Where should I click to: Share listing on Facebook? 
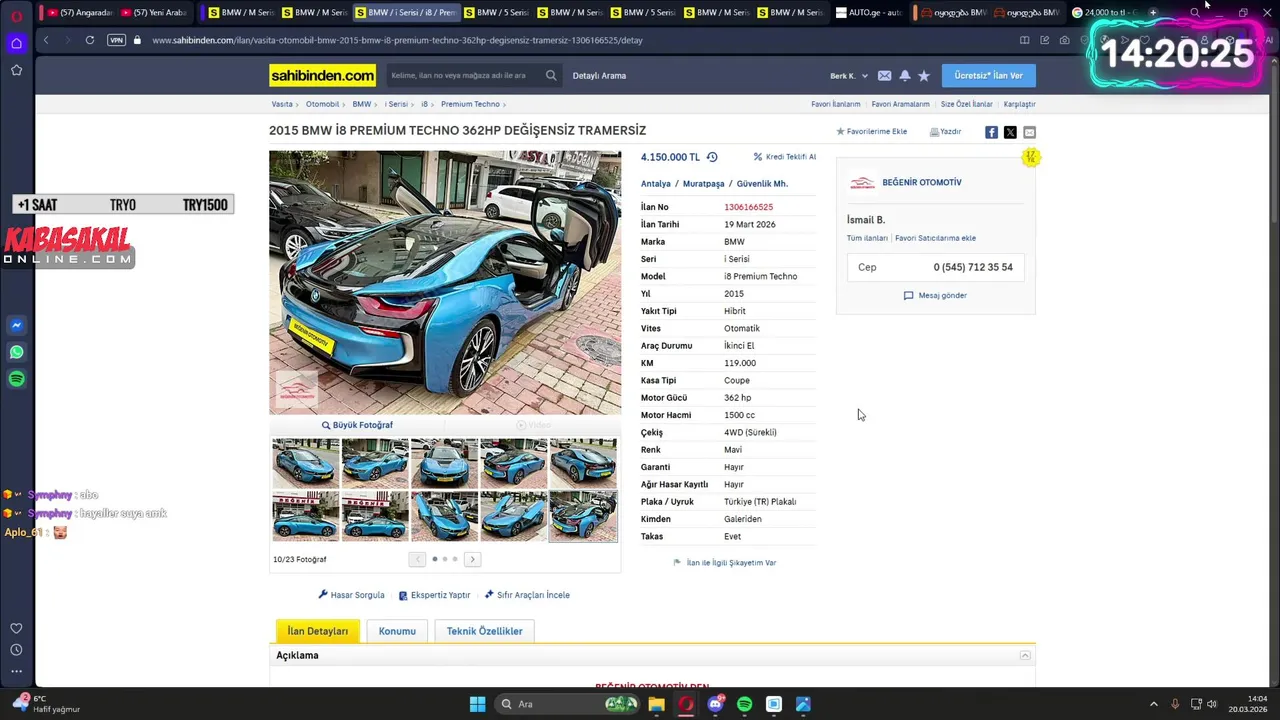click(x=991, y=132)
